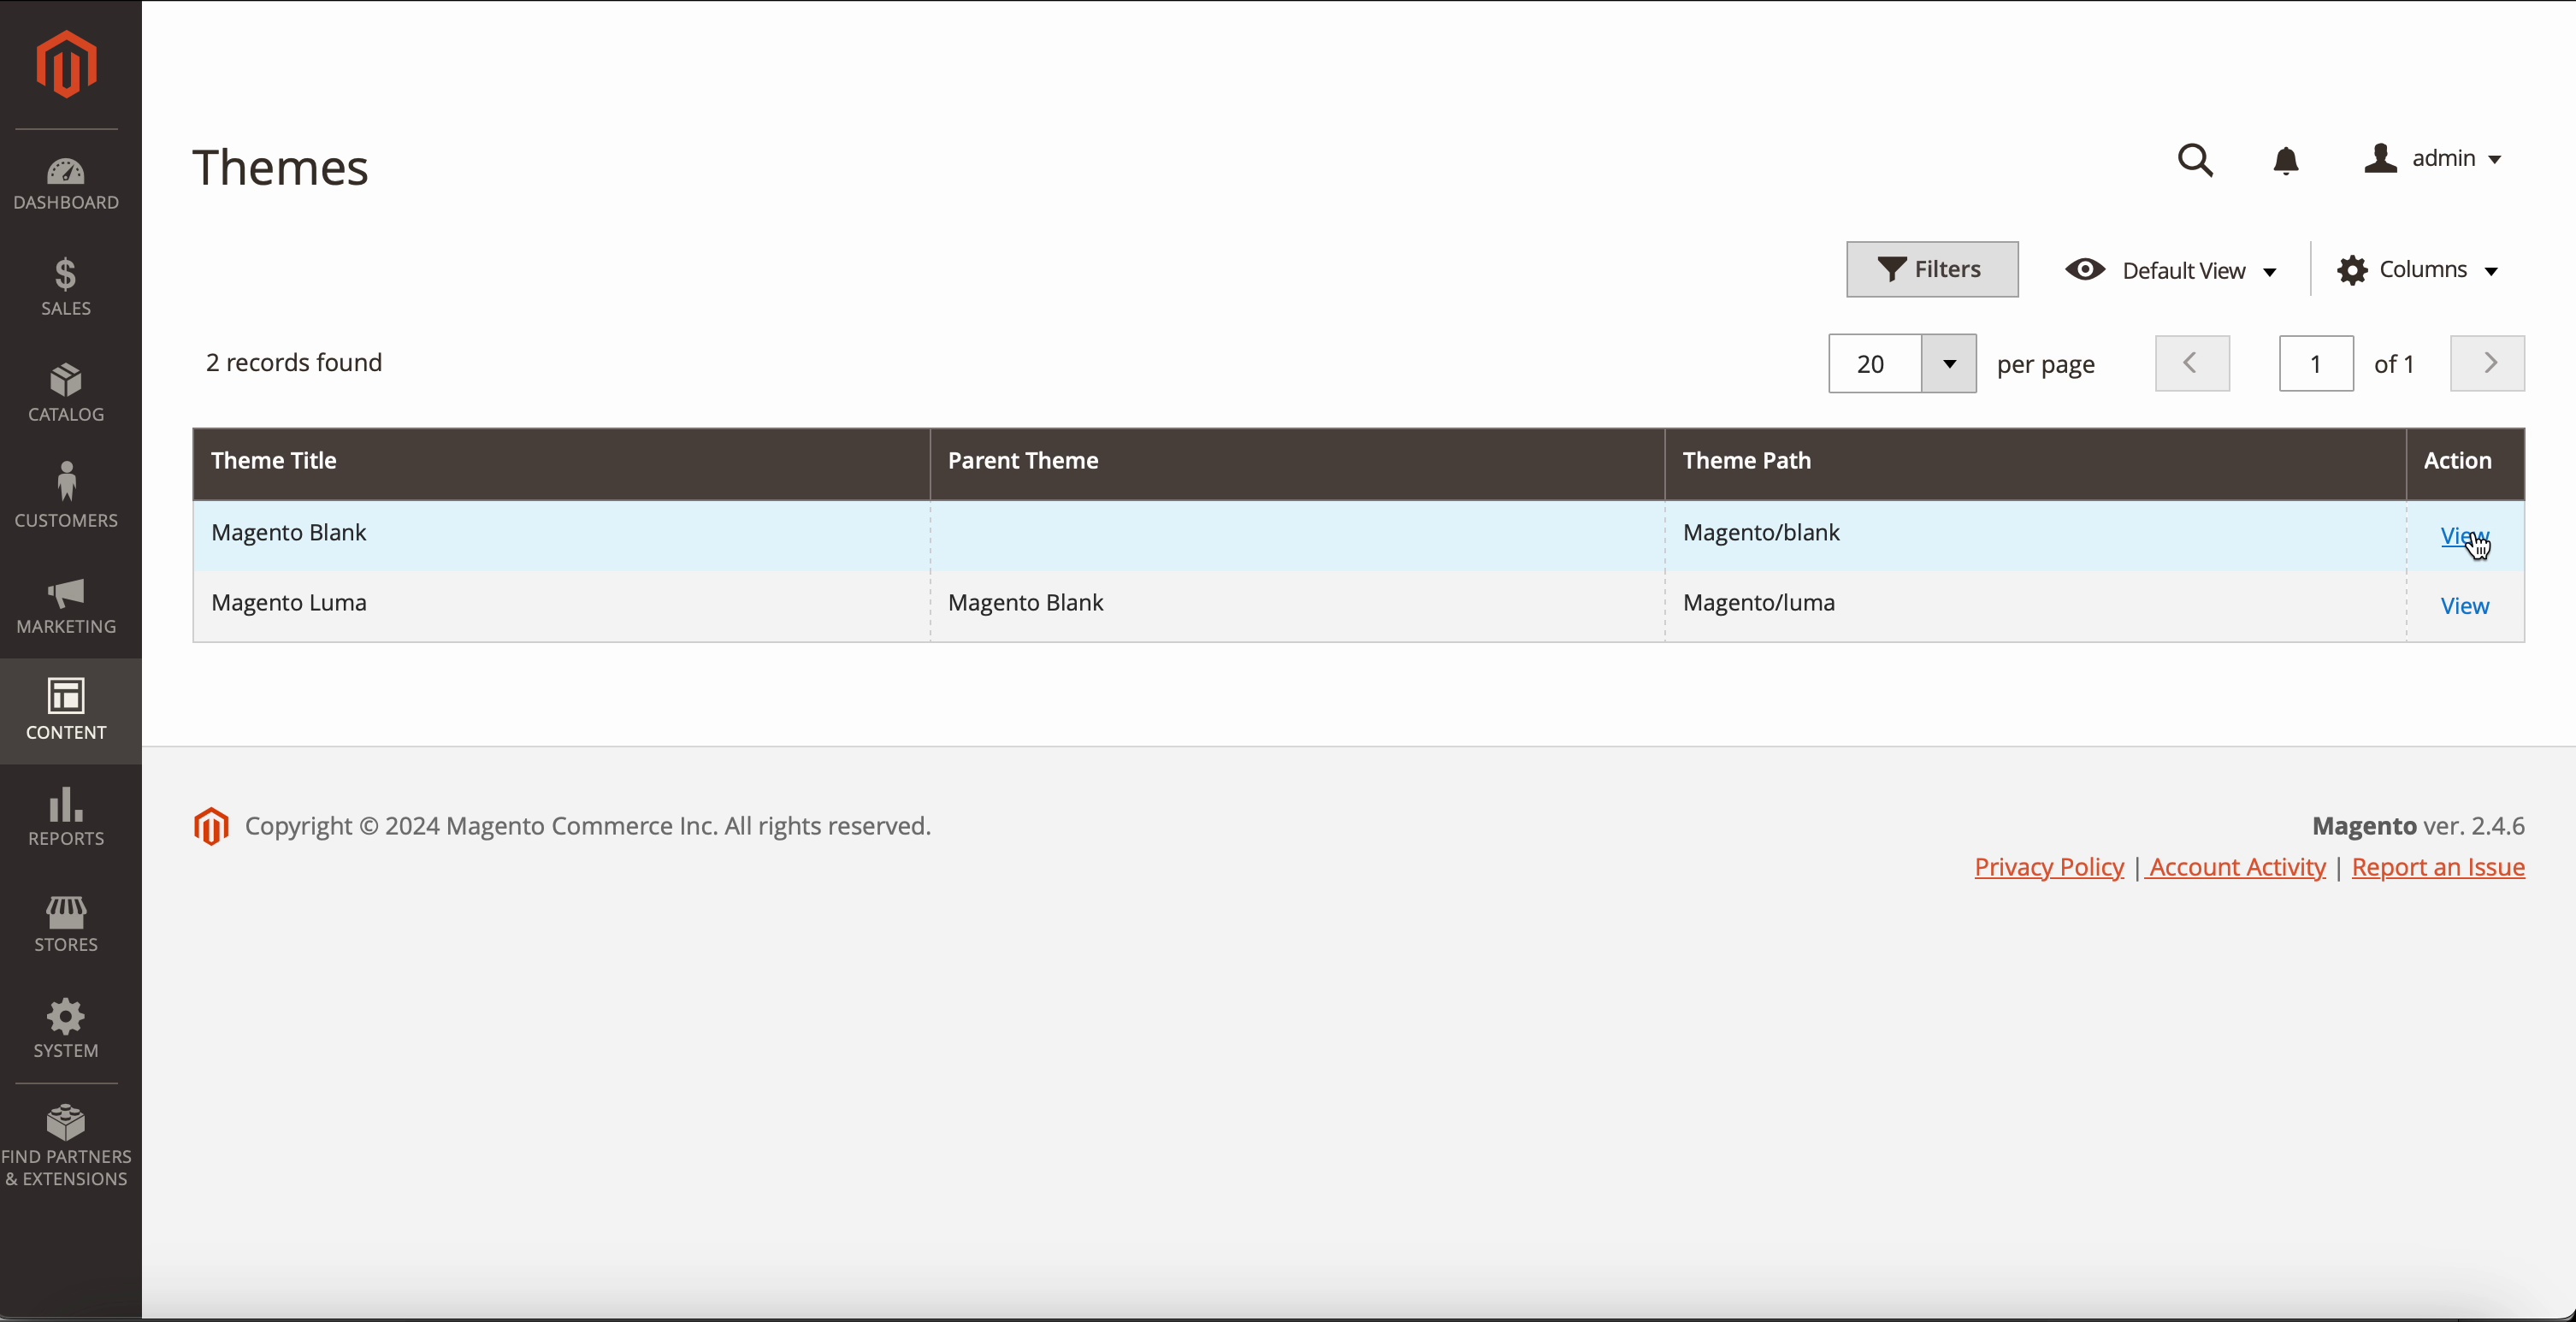The height and width of the screenshot is (1322, 2576).
Task: Click the Magento logo in sidebar
Action: click(x=66, y=64)
